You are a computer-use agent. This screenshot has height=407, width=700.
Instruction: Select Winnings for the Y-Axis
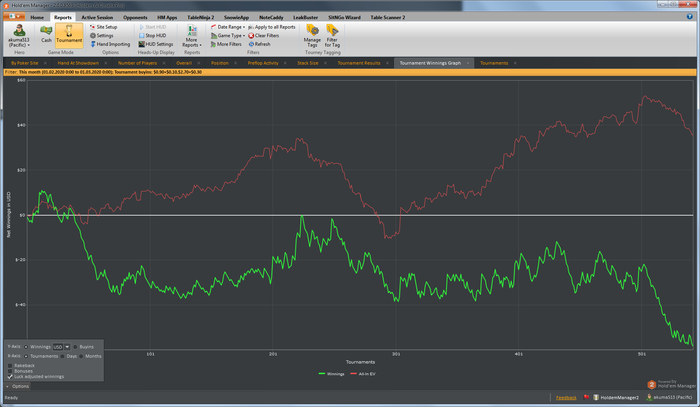click(26, 347)
